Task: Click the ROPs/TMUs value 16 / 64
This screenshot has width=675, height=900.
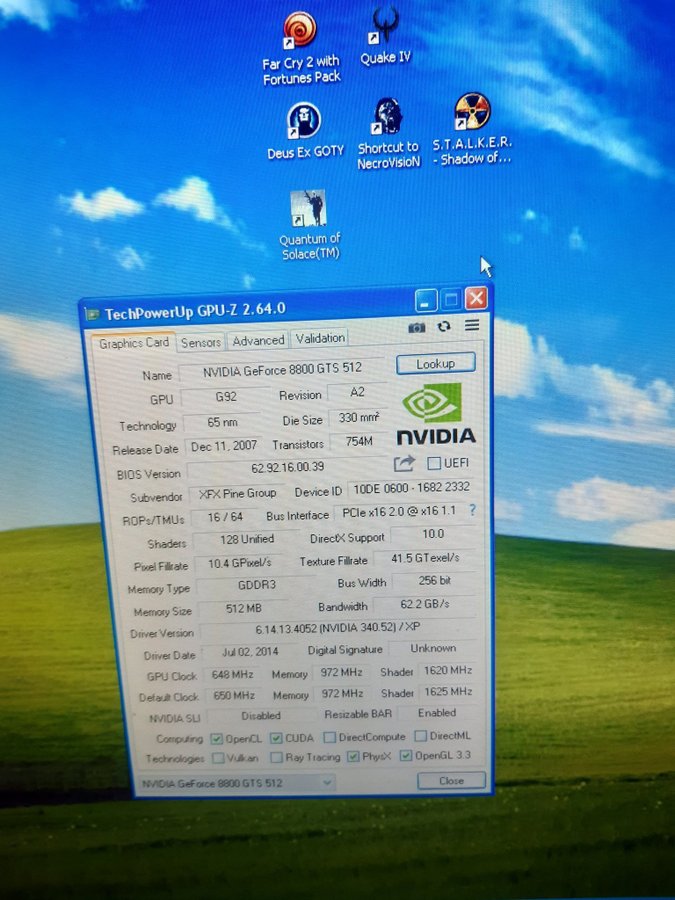Action: point(225,517)
